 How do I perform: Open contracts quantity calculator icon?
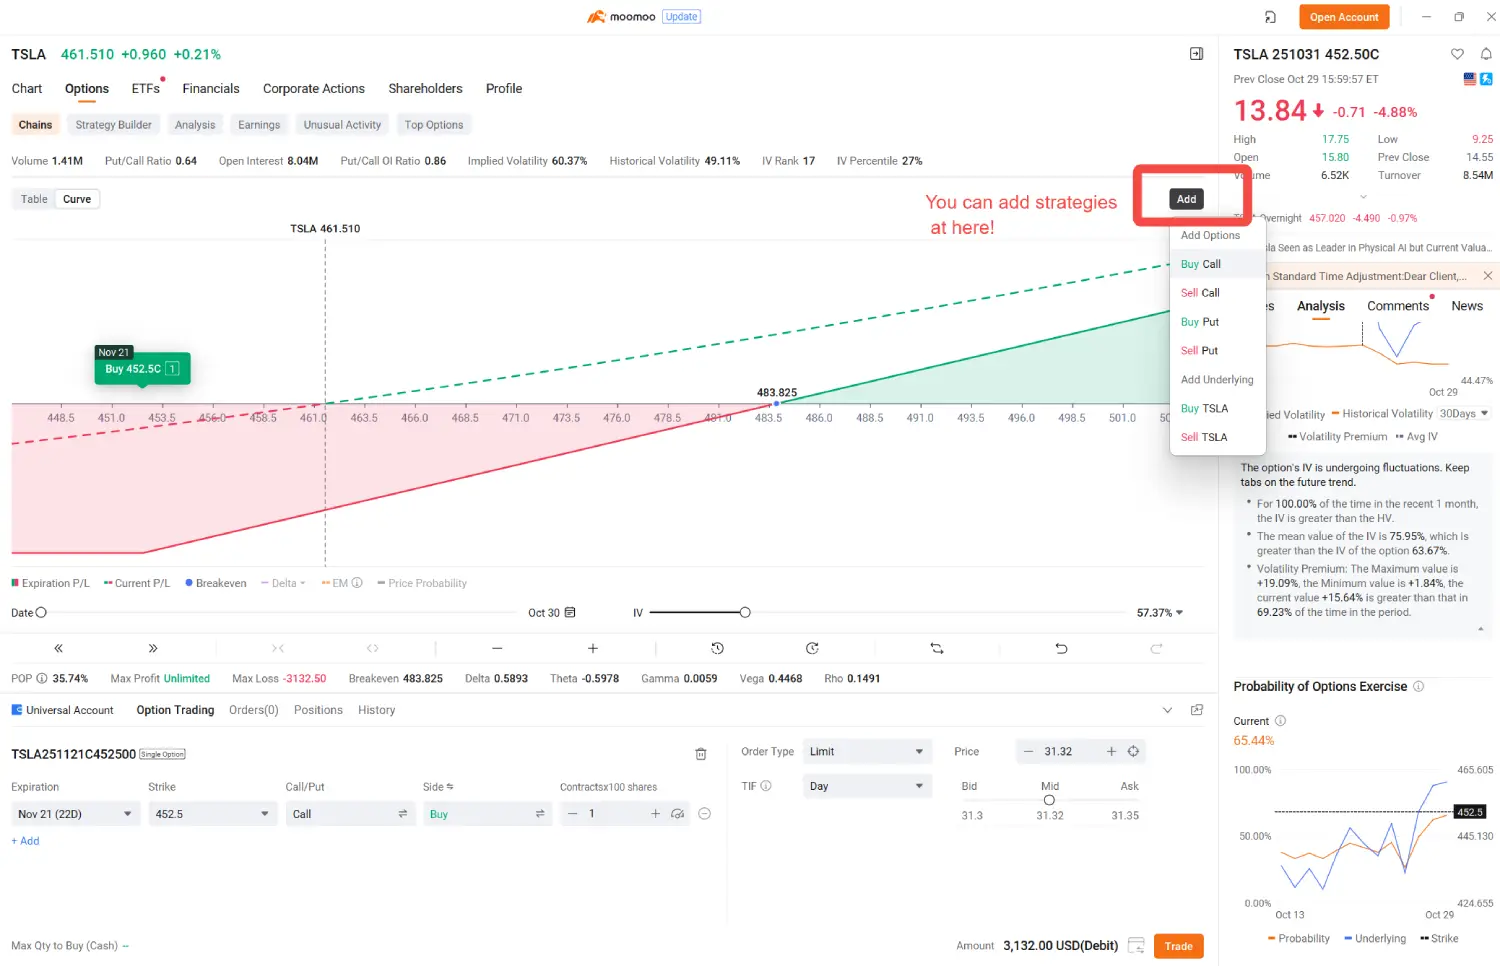click(x=678, y=814)
